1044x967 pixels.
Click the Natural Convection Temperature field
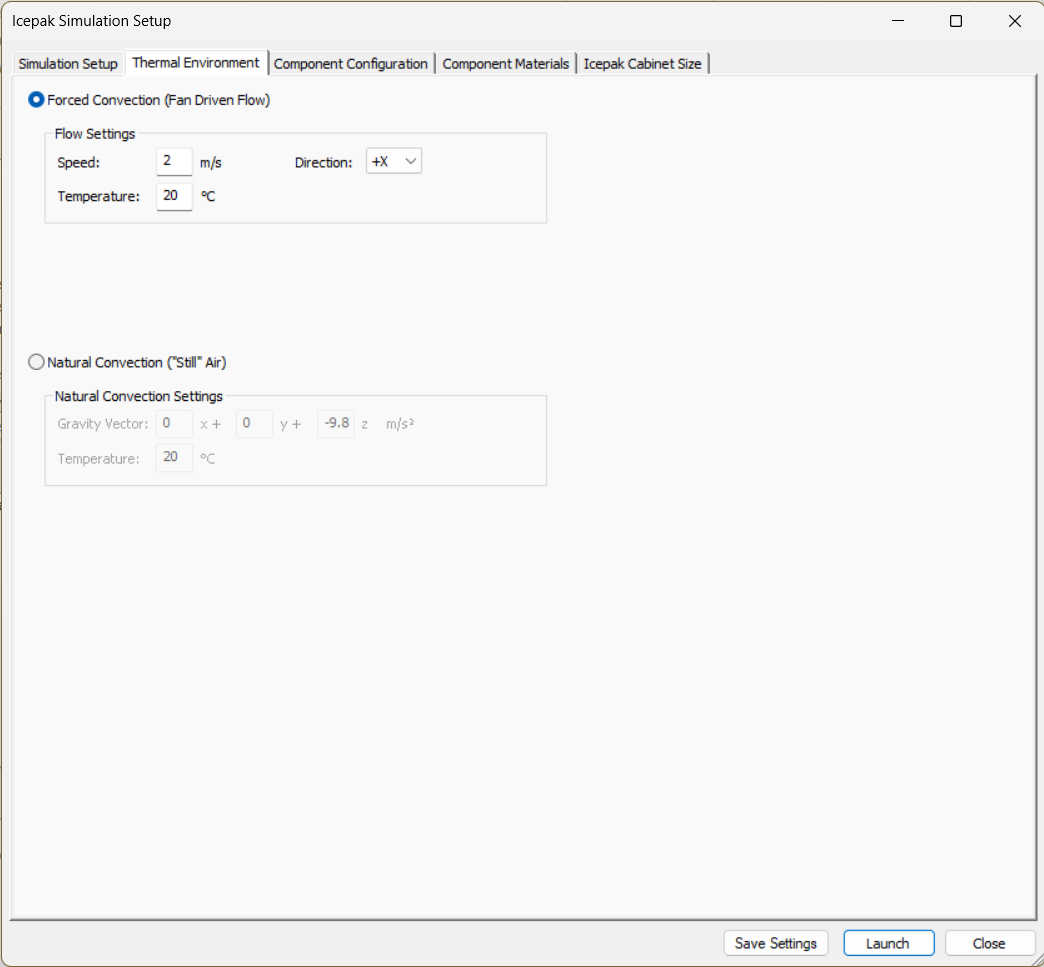coord(174,458)
